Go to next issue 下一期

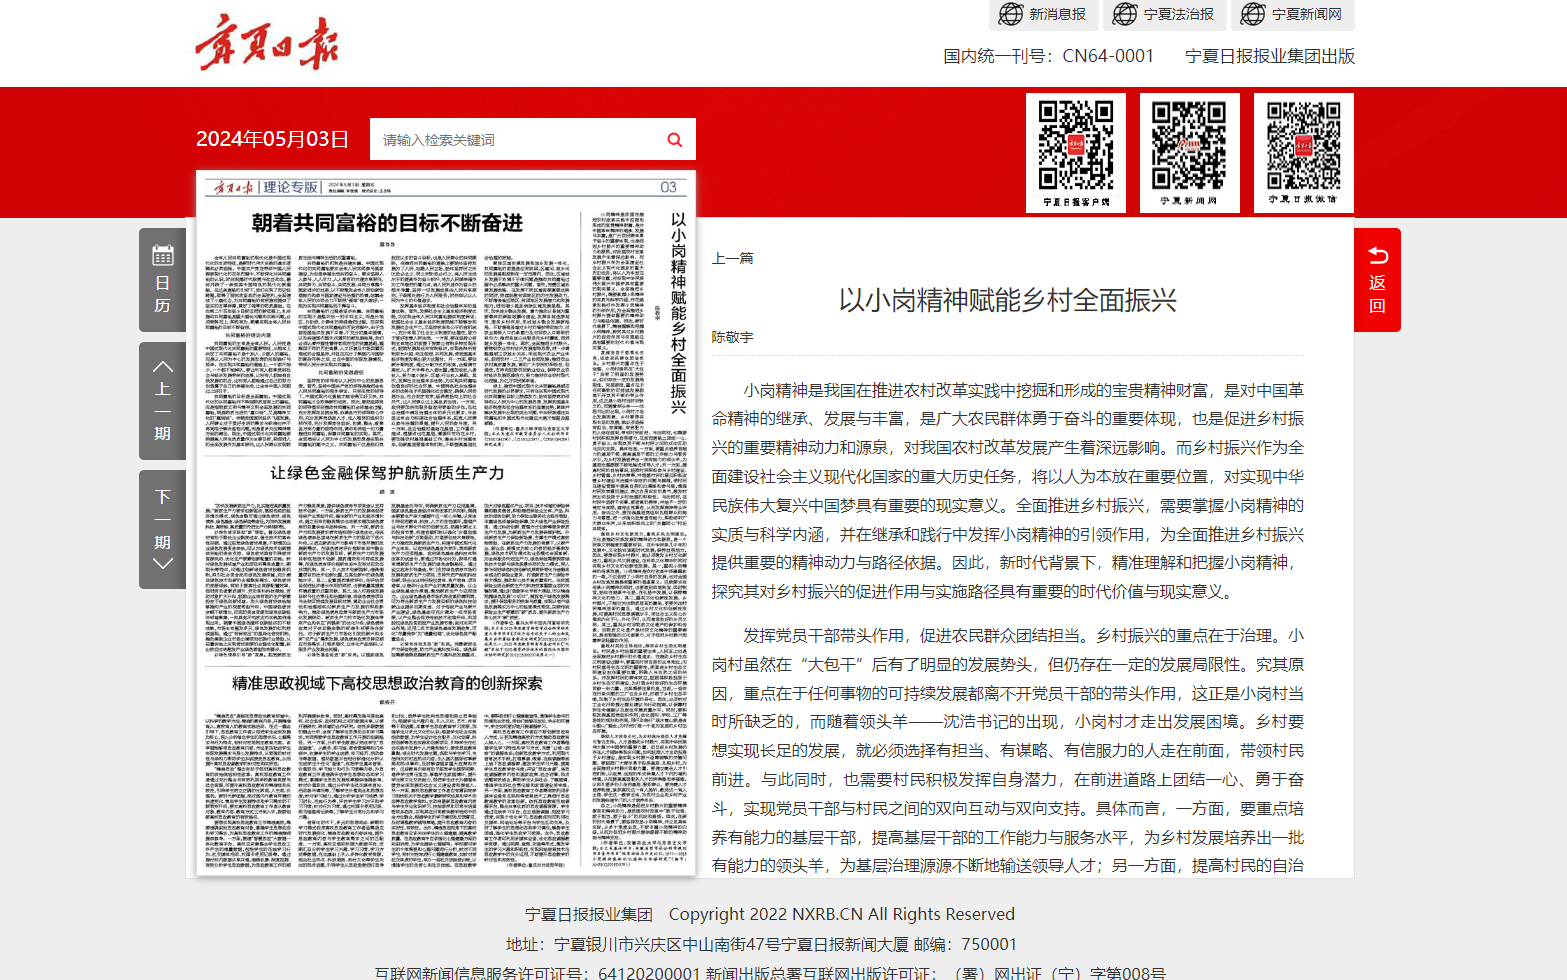pyautogui.click(x=162, y=529)
